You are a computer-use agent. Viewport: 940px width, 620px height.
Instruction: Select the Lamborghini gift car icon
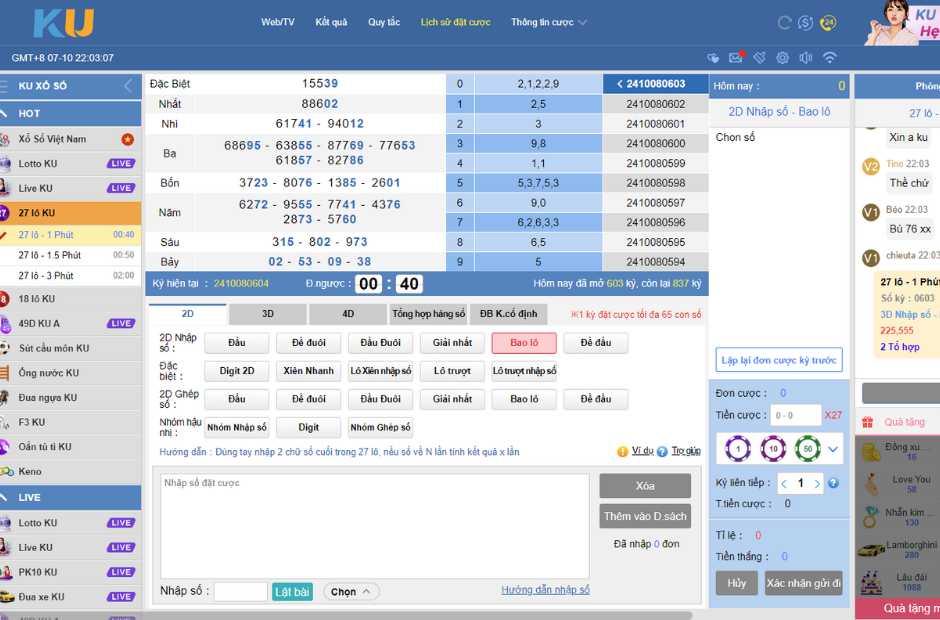(870, 549)
